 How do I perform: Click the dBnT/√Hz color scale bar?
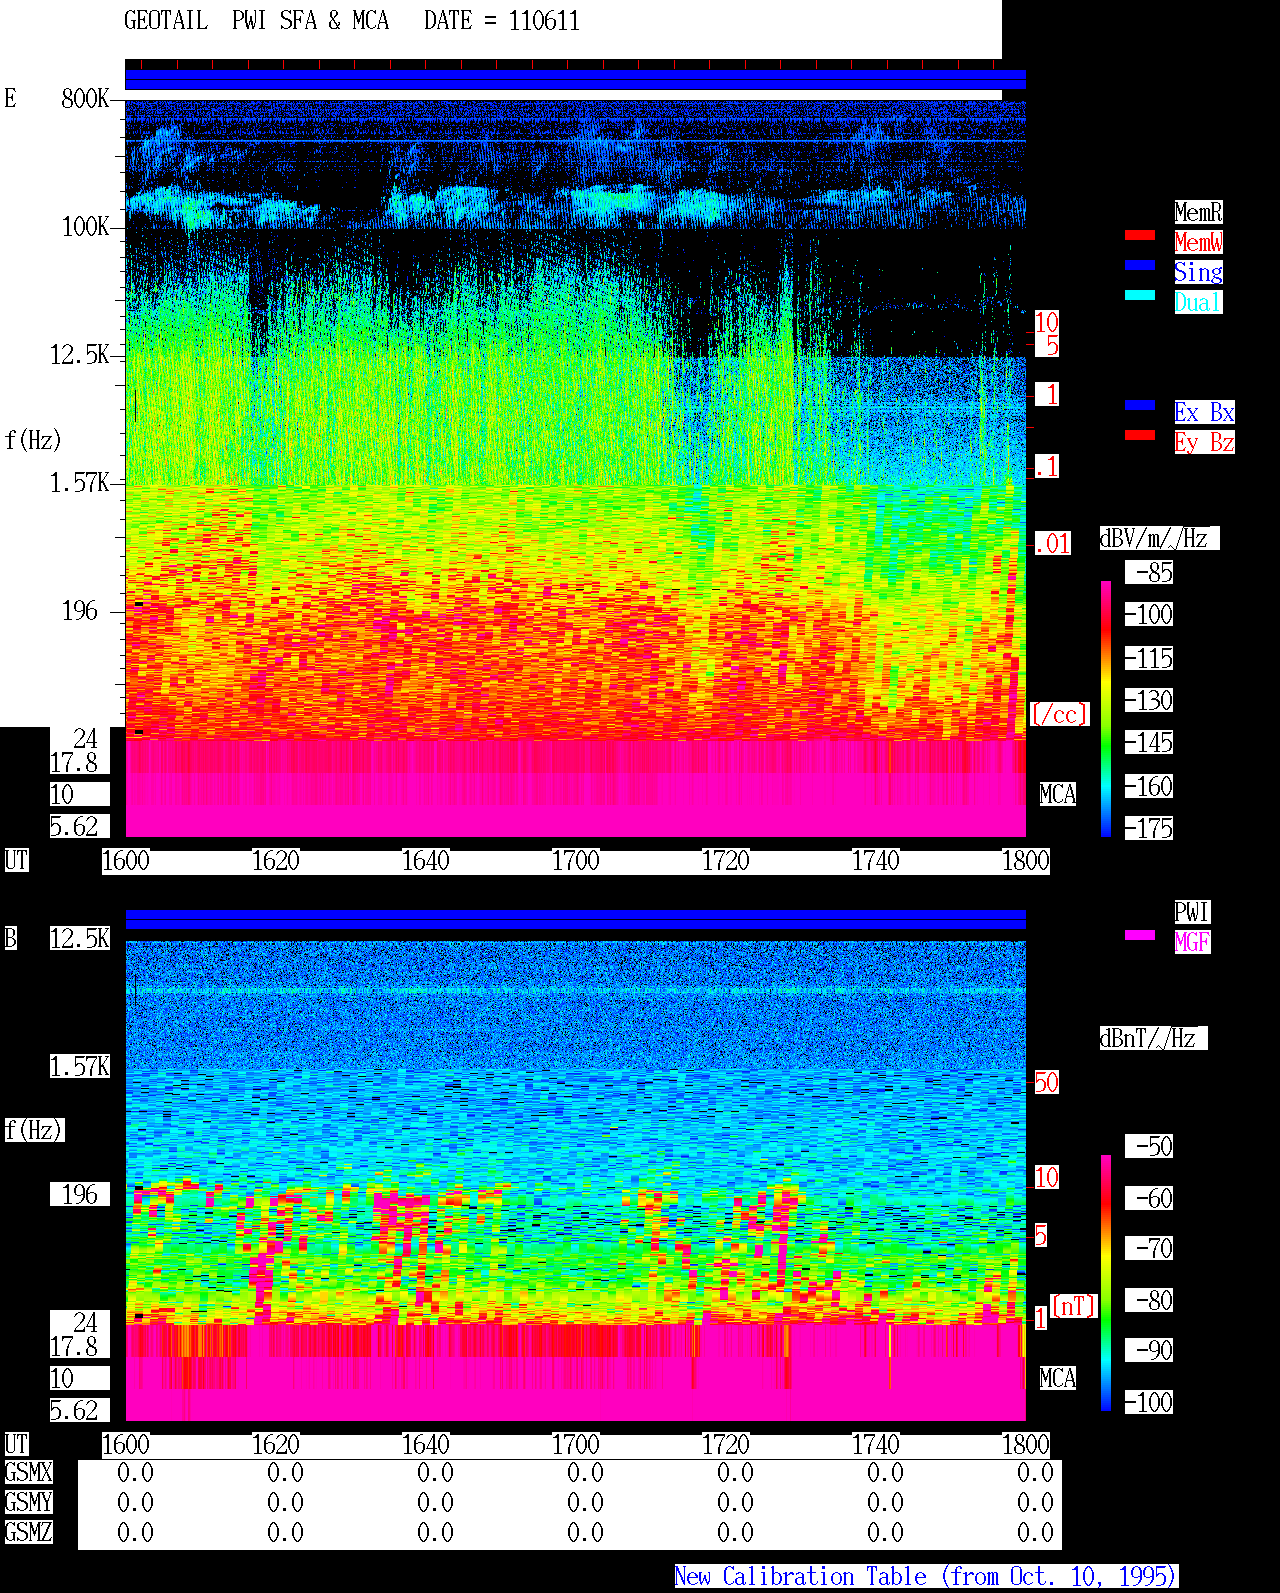(x=1106, y=1283)
